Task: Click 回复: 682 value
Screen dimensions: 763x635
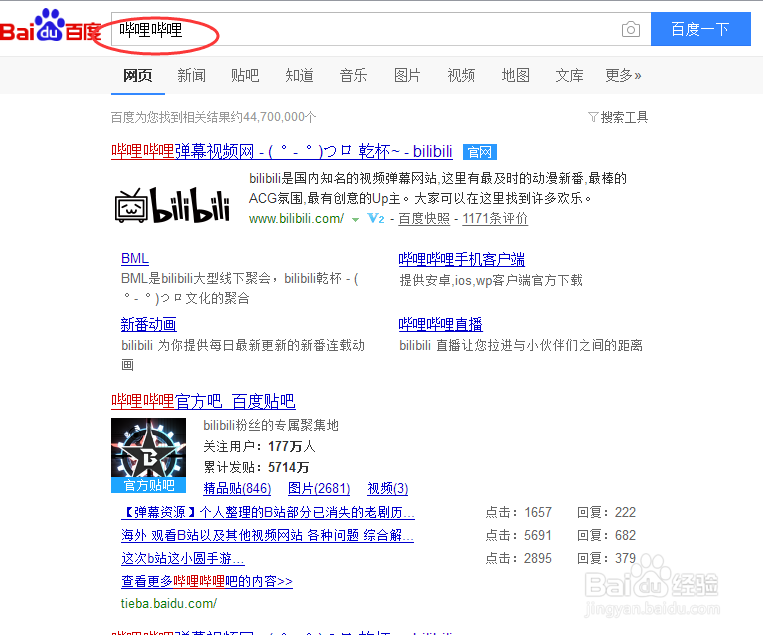Action: click(606, 535)
